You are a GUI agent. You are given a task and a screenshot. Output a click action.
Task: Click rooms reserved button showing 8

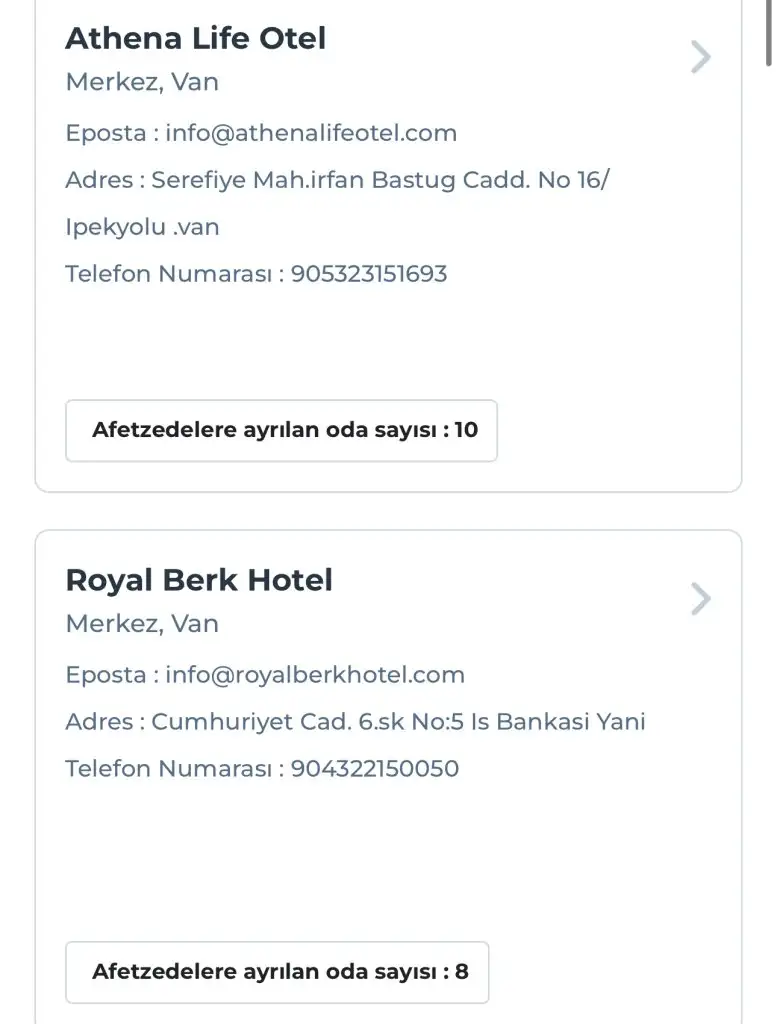[277, 972]
